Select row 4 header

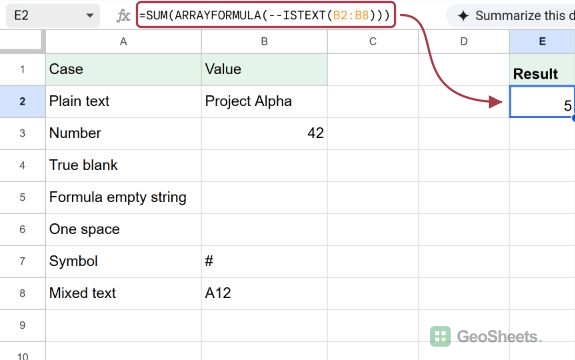point(22,165)
